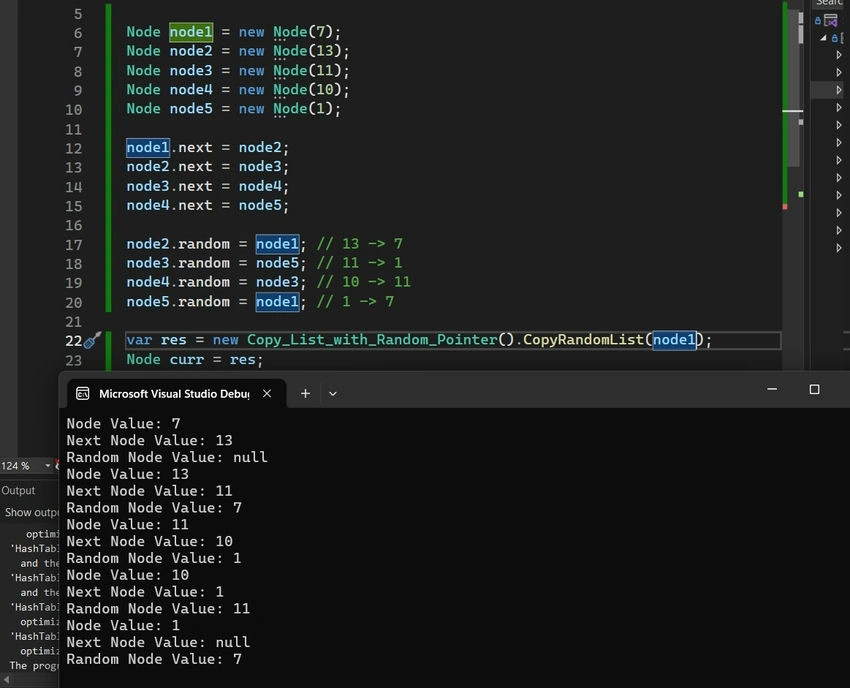The width and height of the screenshot is (850, 688).
Task: Click the Output panel title
Action: (18, 491)
